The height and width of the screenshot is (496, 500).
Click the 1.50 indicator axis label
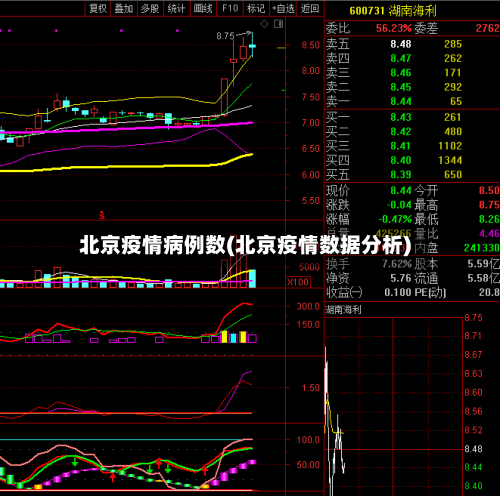pos(311,388)
